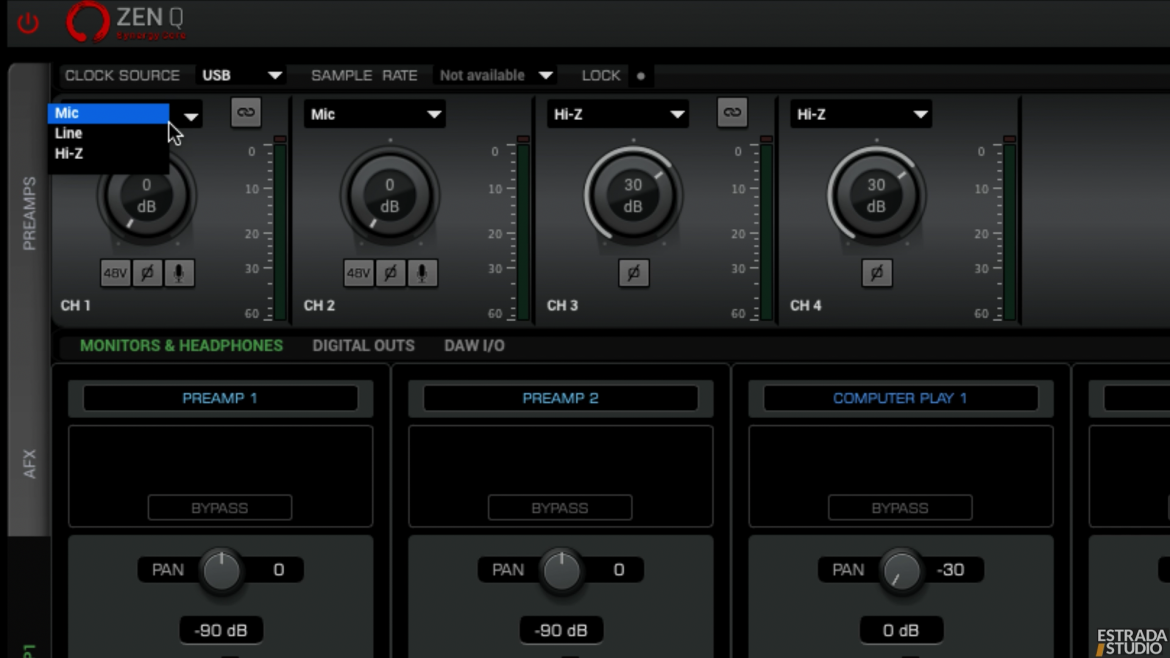Click the red power icon
The width and height of the screenshot is (1170, 658).
tap(28, 23)
